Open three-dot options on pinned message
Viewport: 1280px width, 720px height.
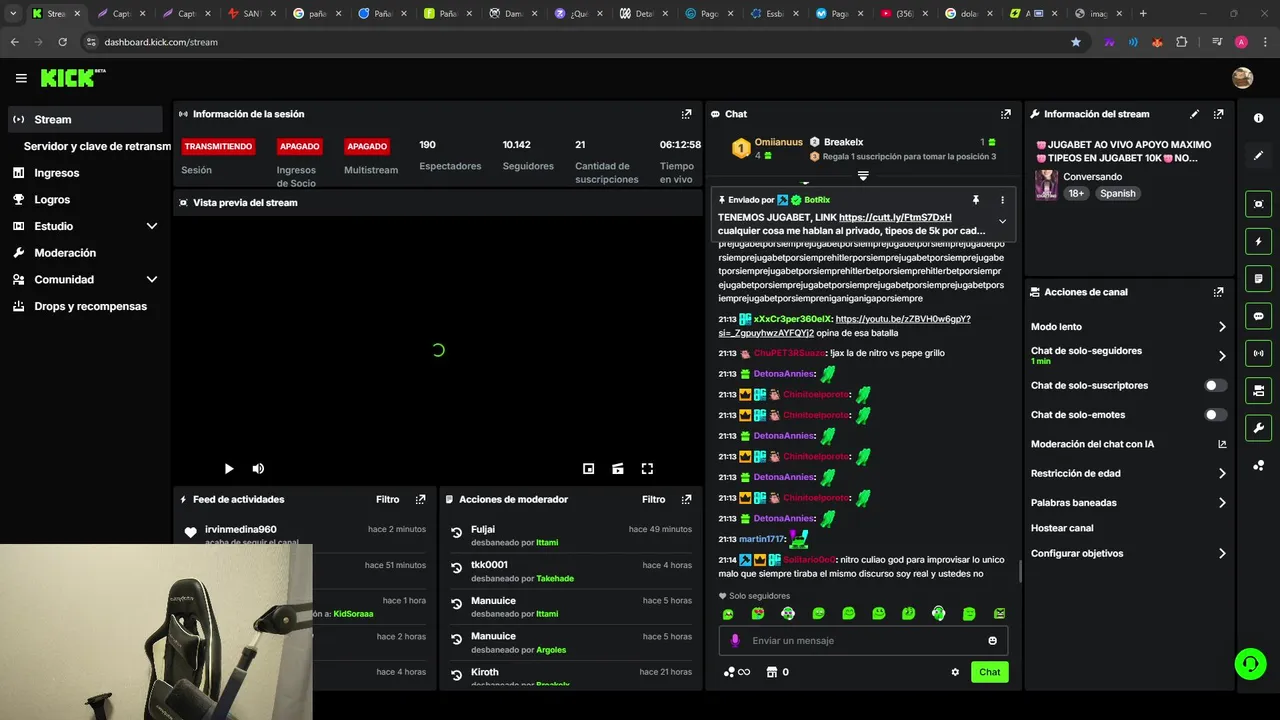[x=1002, y=200]
